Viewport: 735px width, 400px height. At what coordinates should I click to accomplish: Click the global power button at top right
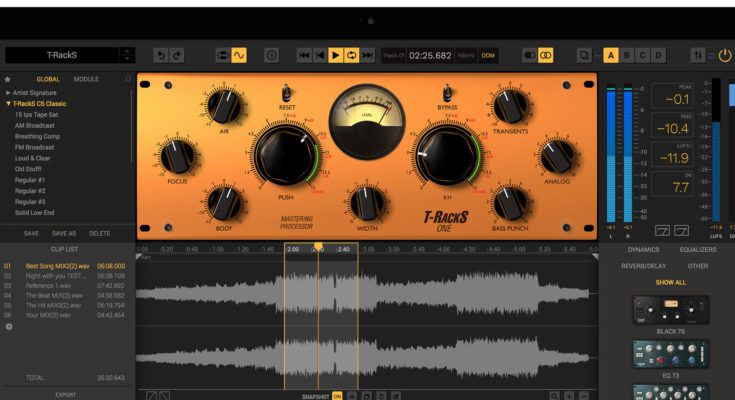724,56
